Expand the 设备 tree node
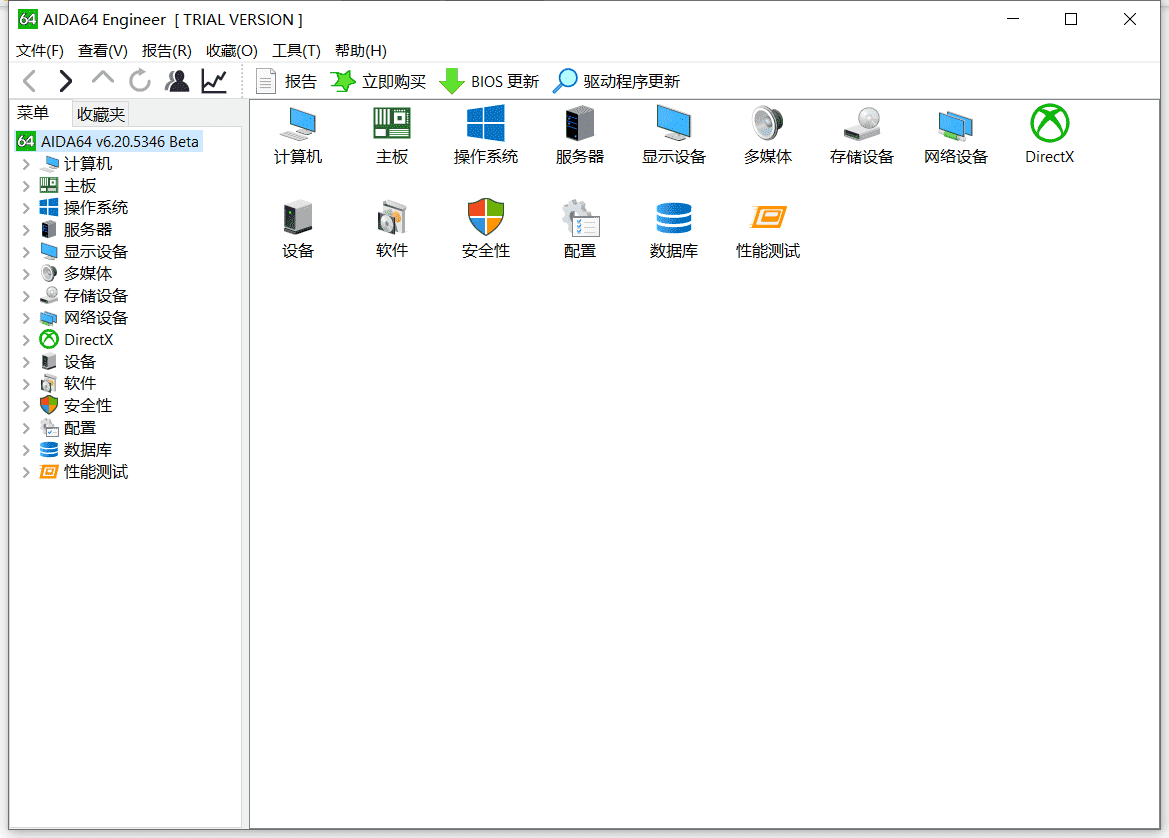 (x=26, y=362)
